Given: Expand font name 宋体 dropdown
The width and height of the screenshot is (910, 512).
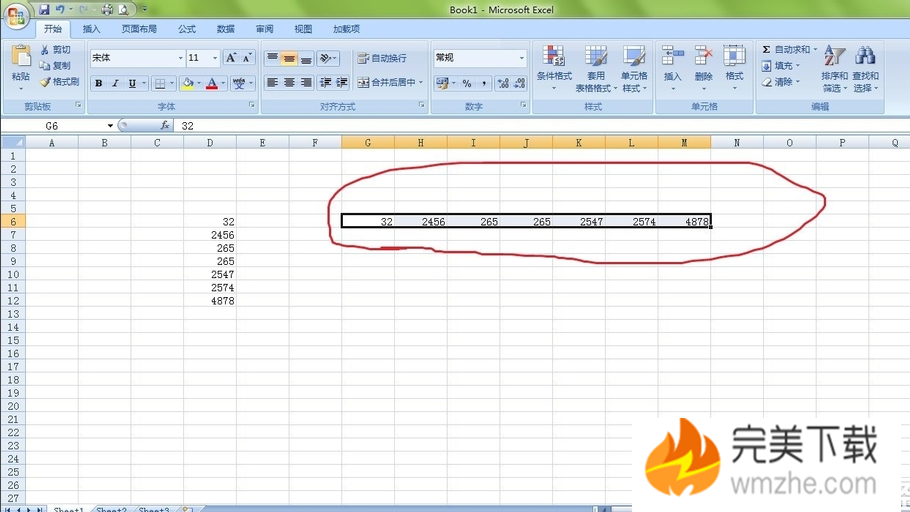Looking at the screenshot, I should (x=180, y=58).
